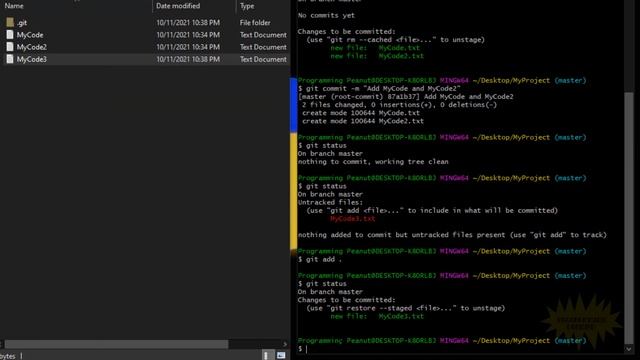Viewport: 640px width, 360px height.
Task: Click the Text Document type of MyCode2
Action: 263,47
